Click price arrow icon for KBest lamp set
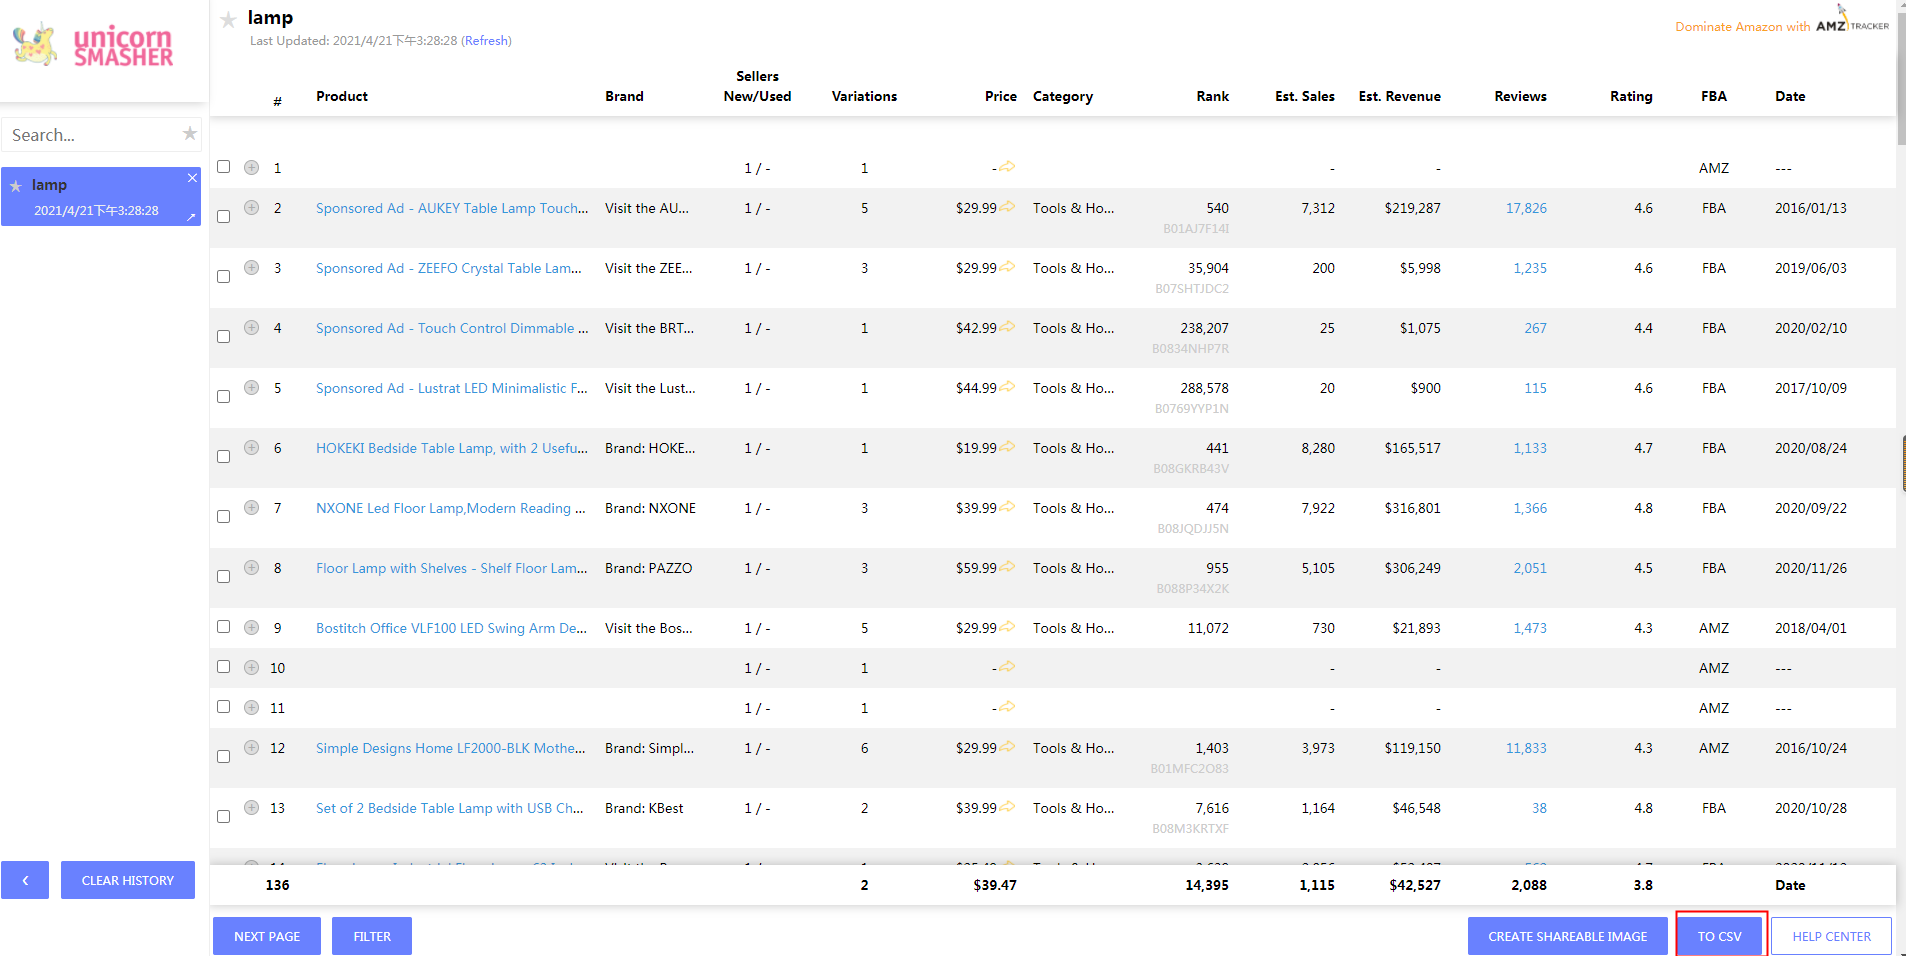The image size is (1906, 956). click(1007, 807)
